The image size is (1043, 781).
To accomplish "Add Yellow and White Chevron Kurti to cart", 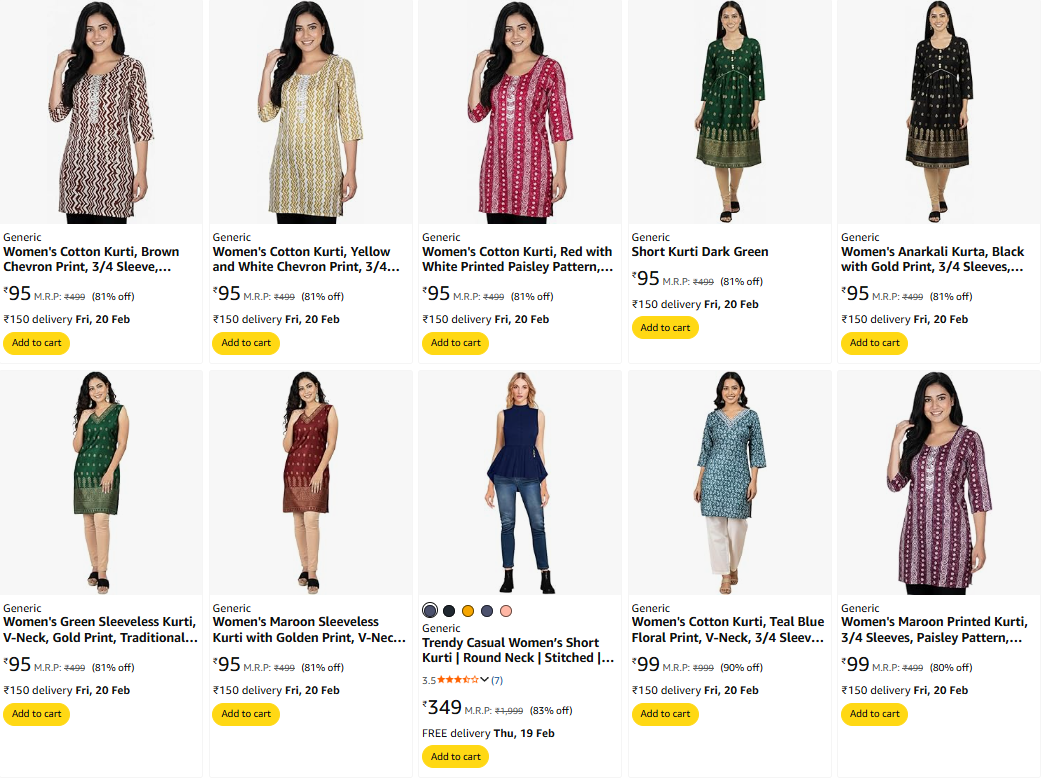I will coord(246,343).
